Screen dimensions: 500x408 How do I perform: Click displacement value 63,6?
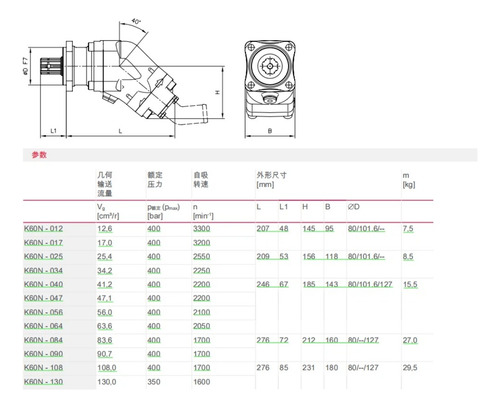[105, 326]
